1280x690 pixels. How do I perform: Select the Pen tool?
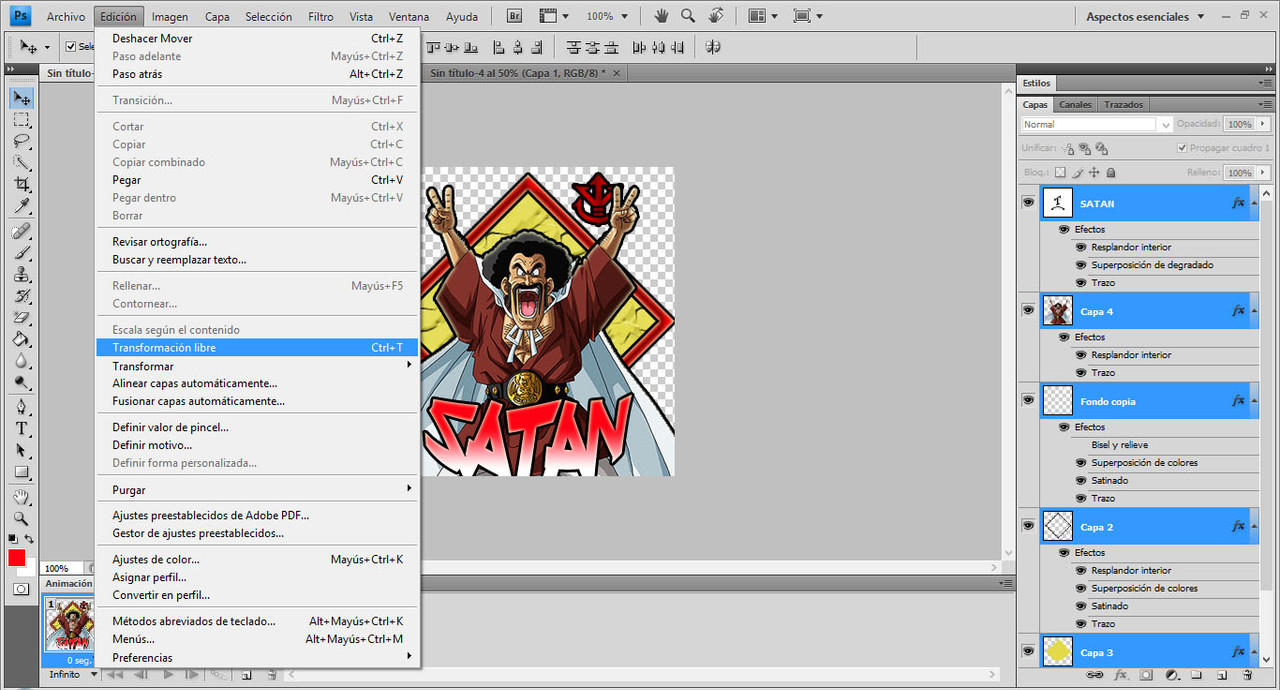tap(21, 407)
